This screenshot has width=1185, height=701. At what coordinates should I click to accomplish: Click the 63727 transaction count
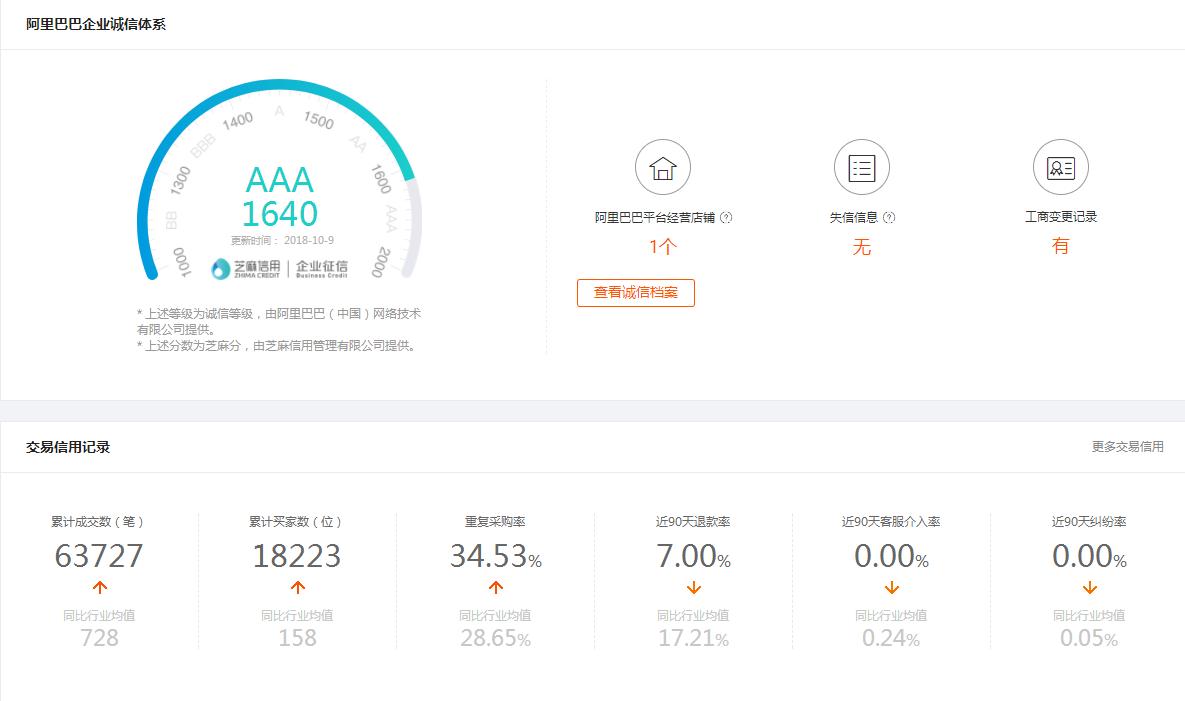pos(99,556)
